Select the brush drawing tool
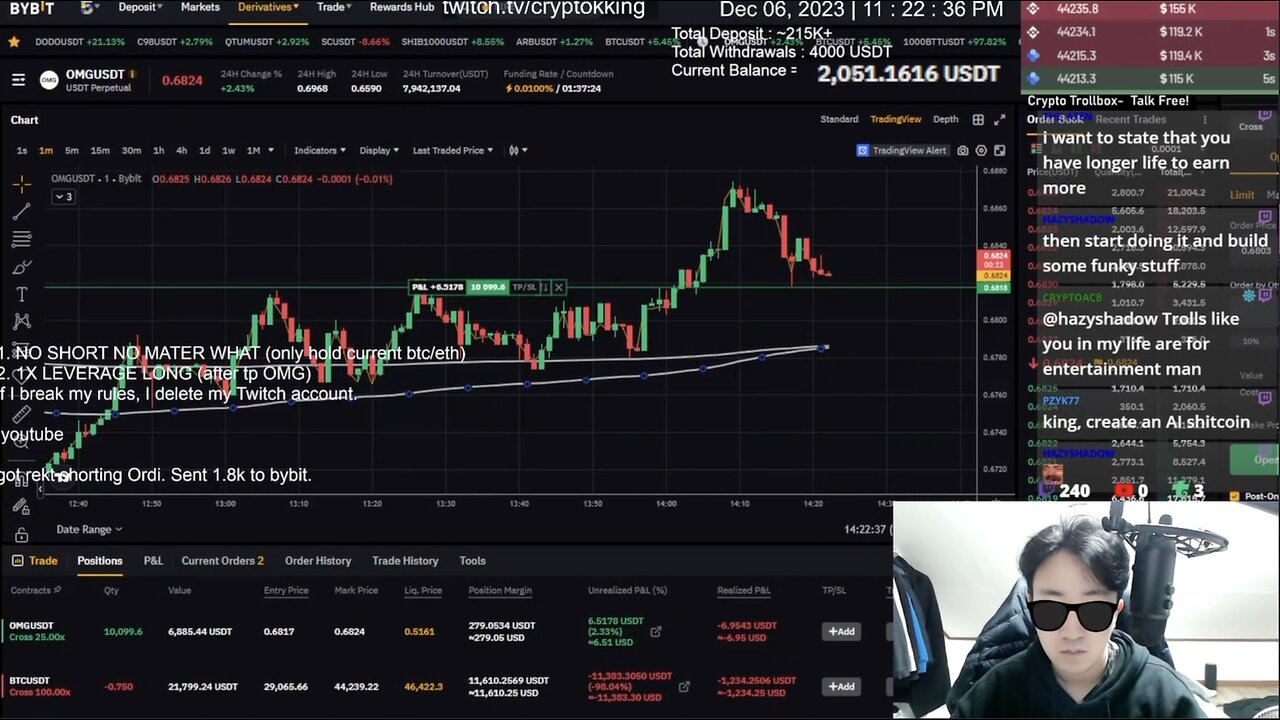 21,267
